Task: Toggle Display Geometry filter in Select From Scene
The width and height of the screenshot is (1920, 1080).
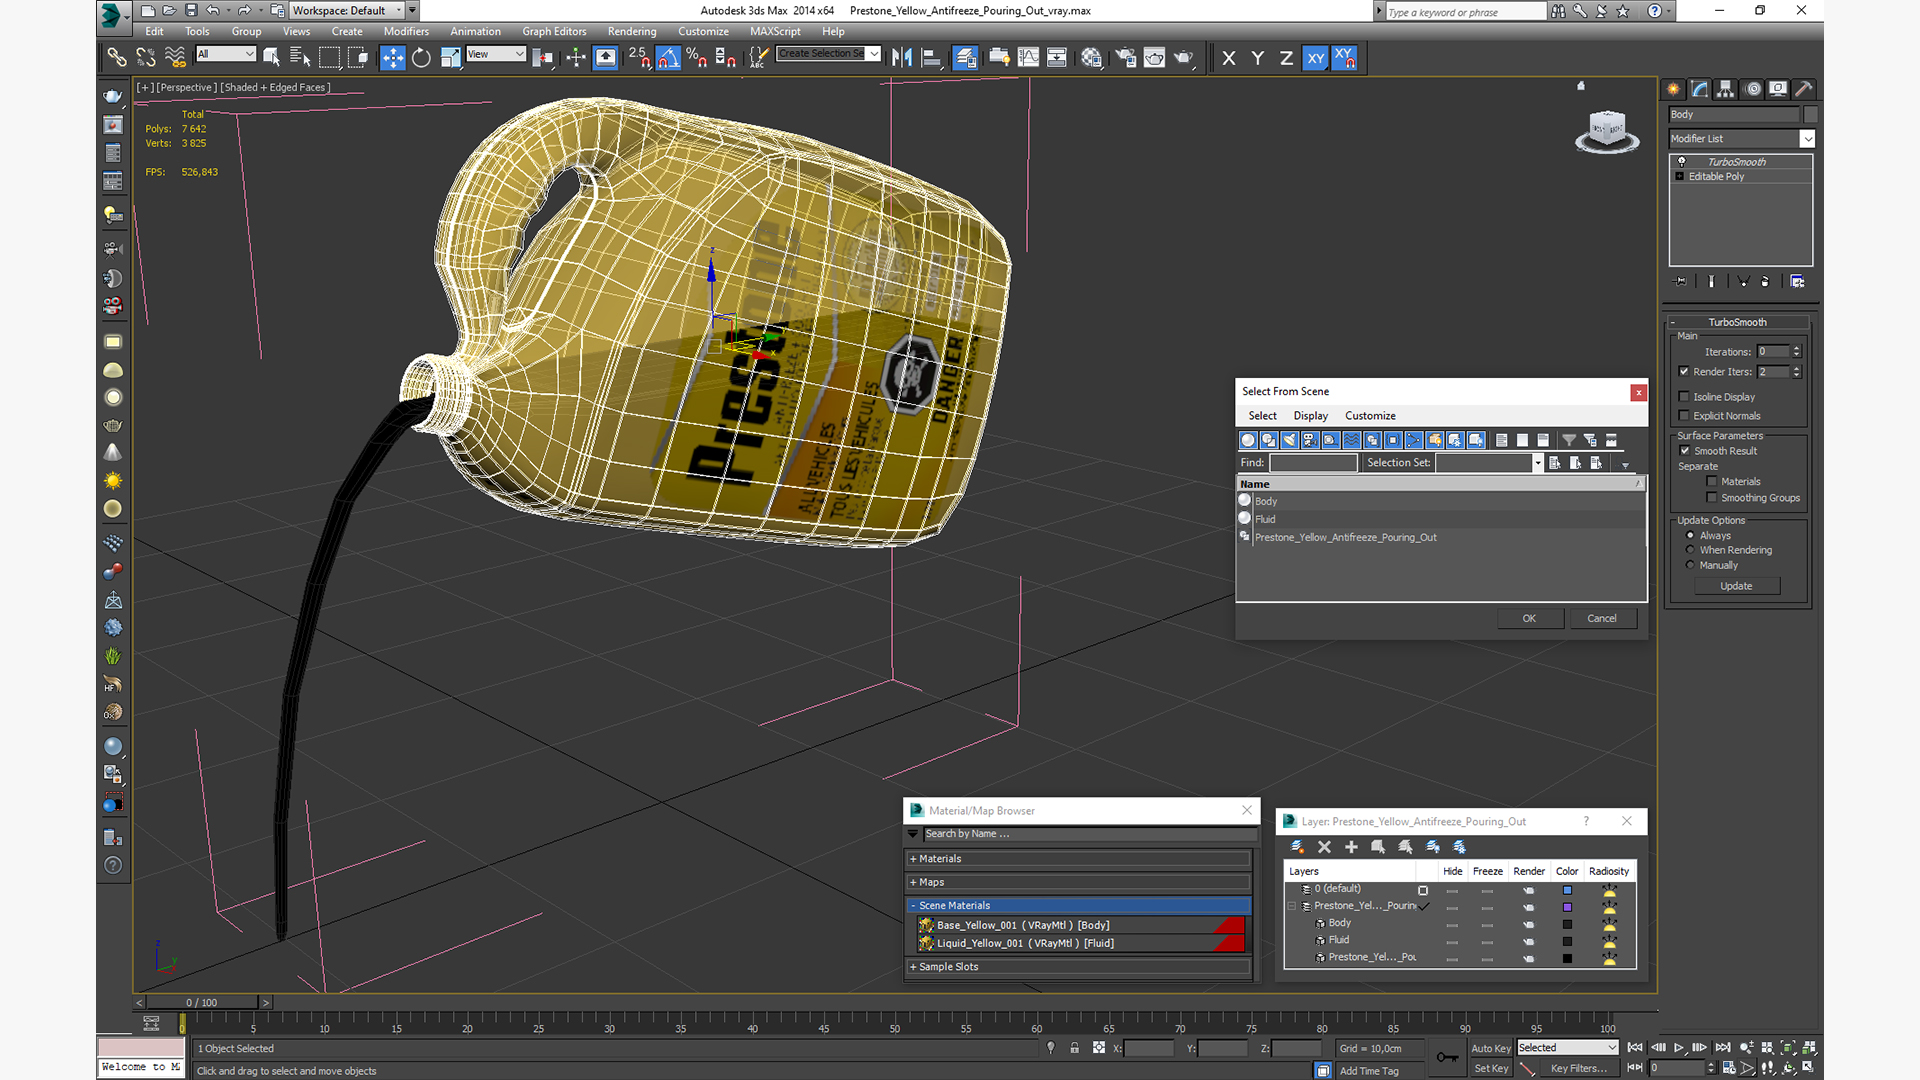Action: point(1248,440)
